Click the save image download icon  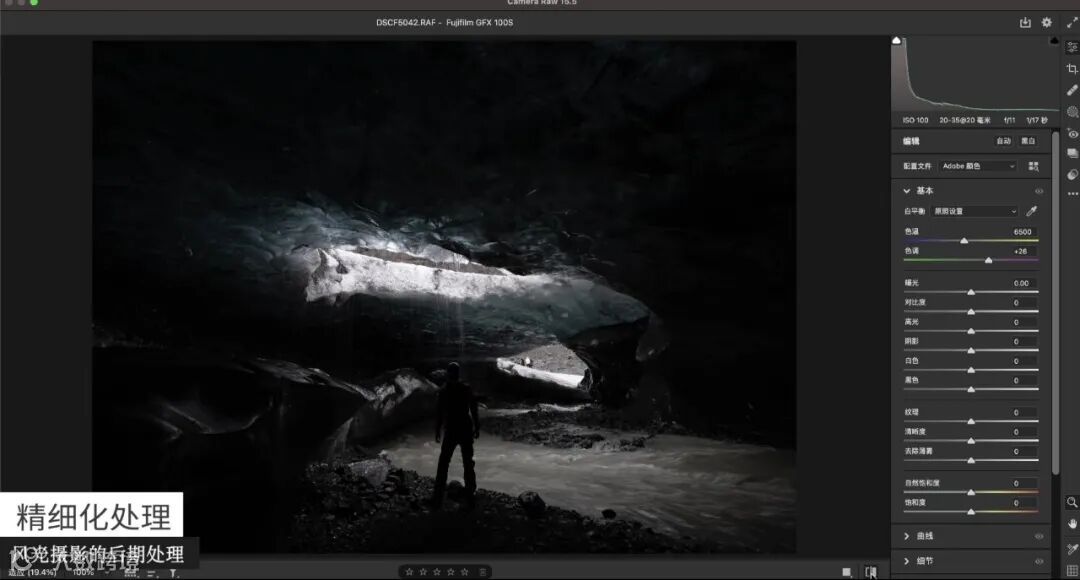[1025, 22]
